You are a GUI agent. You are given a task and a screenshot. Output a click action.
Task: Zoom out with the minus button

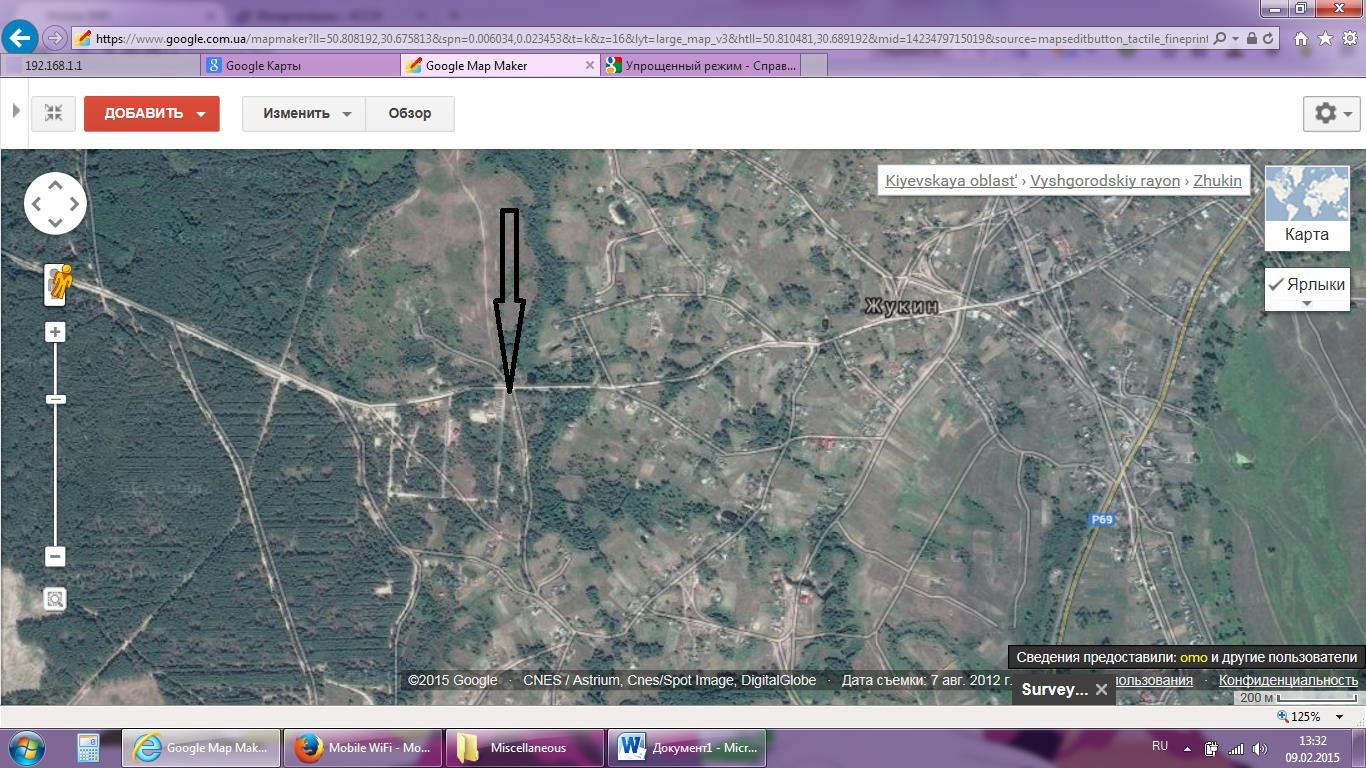point(55,556)
